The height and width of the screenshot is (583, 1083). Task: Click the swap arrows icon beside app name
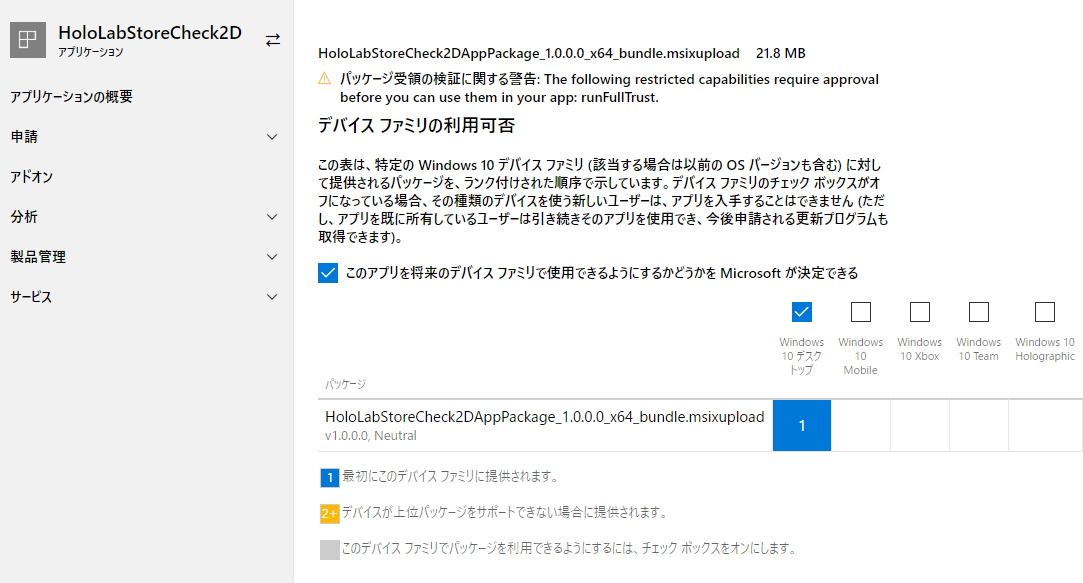pyautogui.click(x=273, y=40)
